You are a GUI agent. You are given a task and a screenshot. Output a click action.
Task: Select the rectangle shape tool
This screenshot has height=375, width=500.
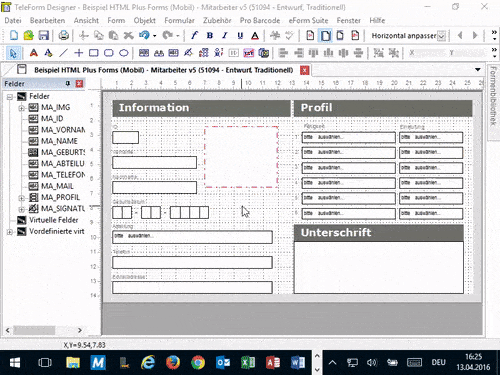click(x=94, y=53)
